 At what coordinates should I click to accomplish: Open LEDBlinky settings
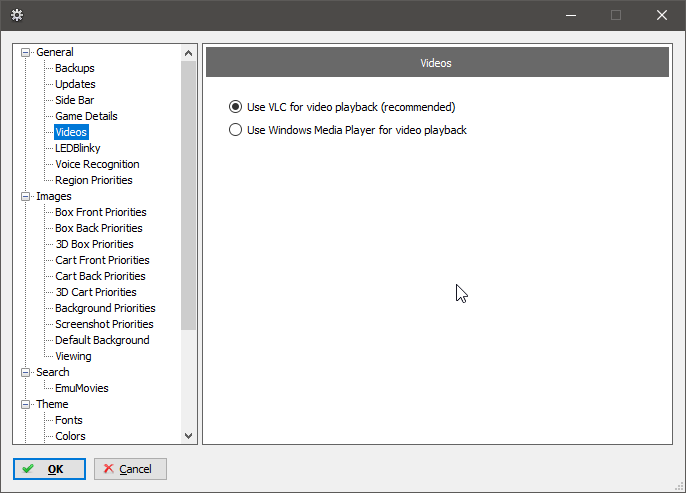(x=78, y=148)
